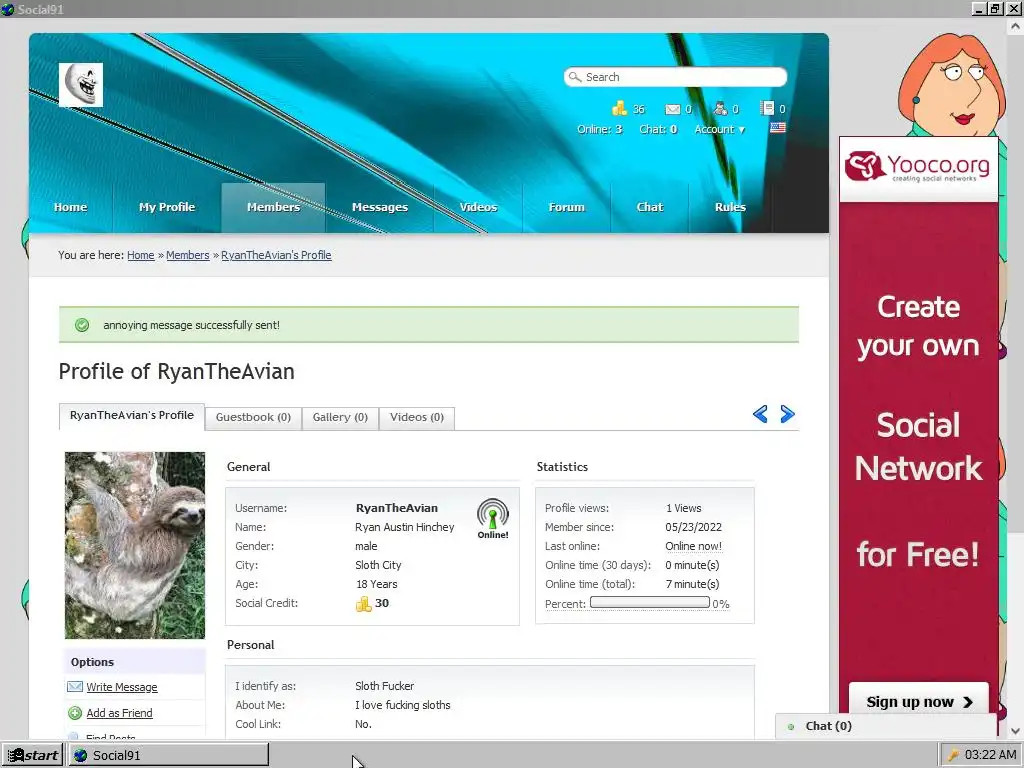The image size is (1024, 768).
Task: Click the magnifier icon in search box
Action: pos(575,77)
